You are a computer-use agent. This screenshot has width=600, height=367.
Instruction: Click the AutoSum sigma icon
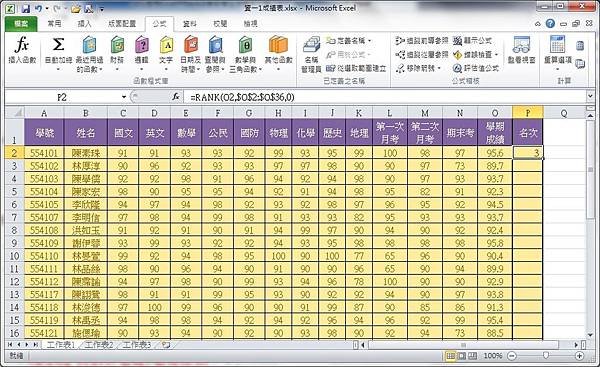tap(58, 45)
